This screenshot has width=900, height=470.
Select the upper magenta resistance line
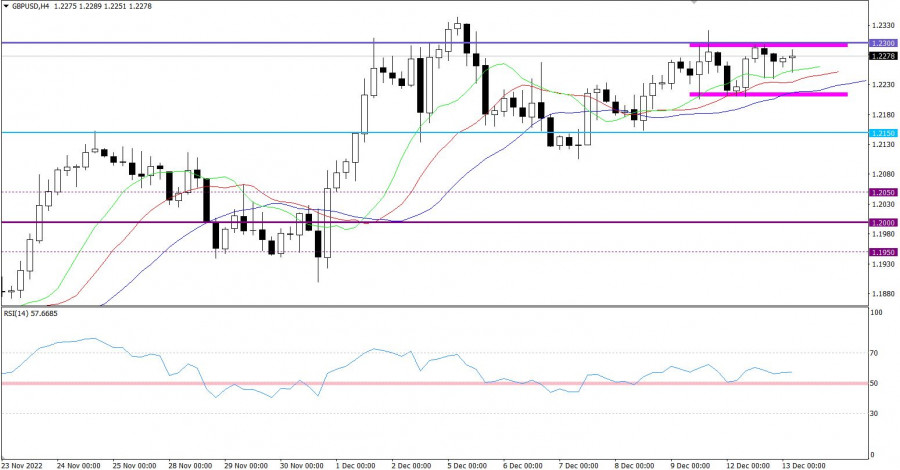(x=768, y=45)
